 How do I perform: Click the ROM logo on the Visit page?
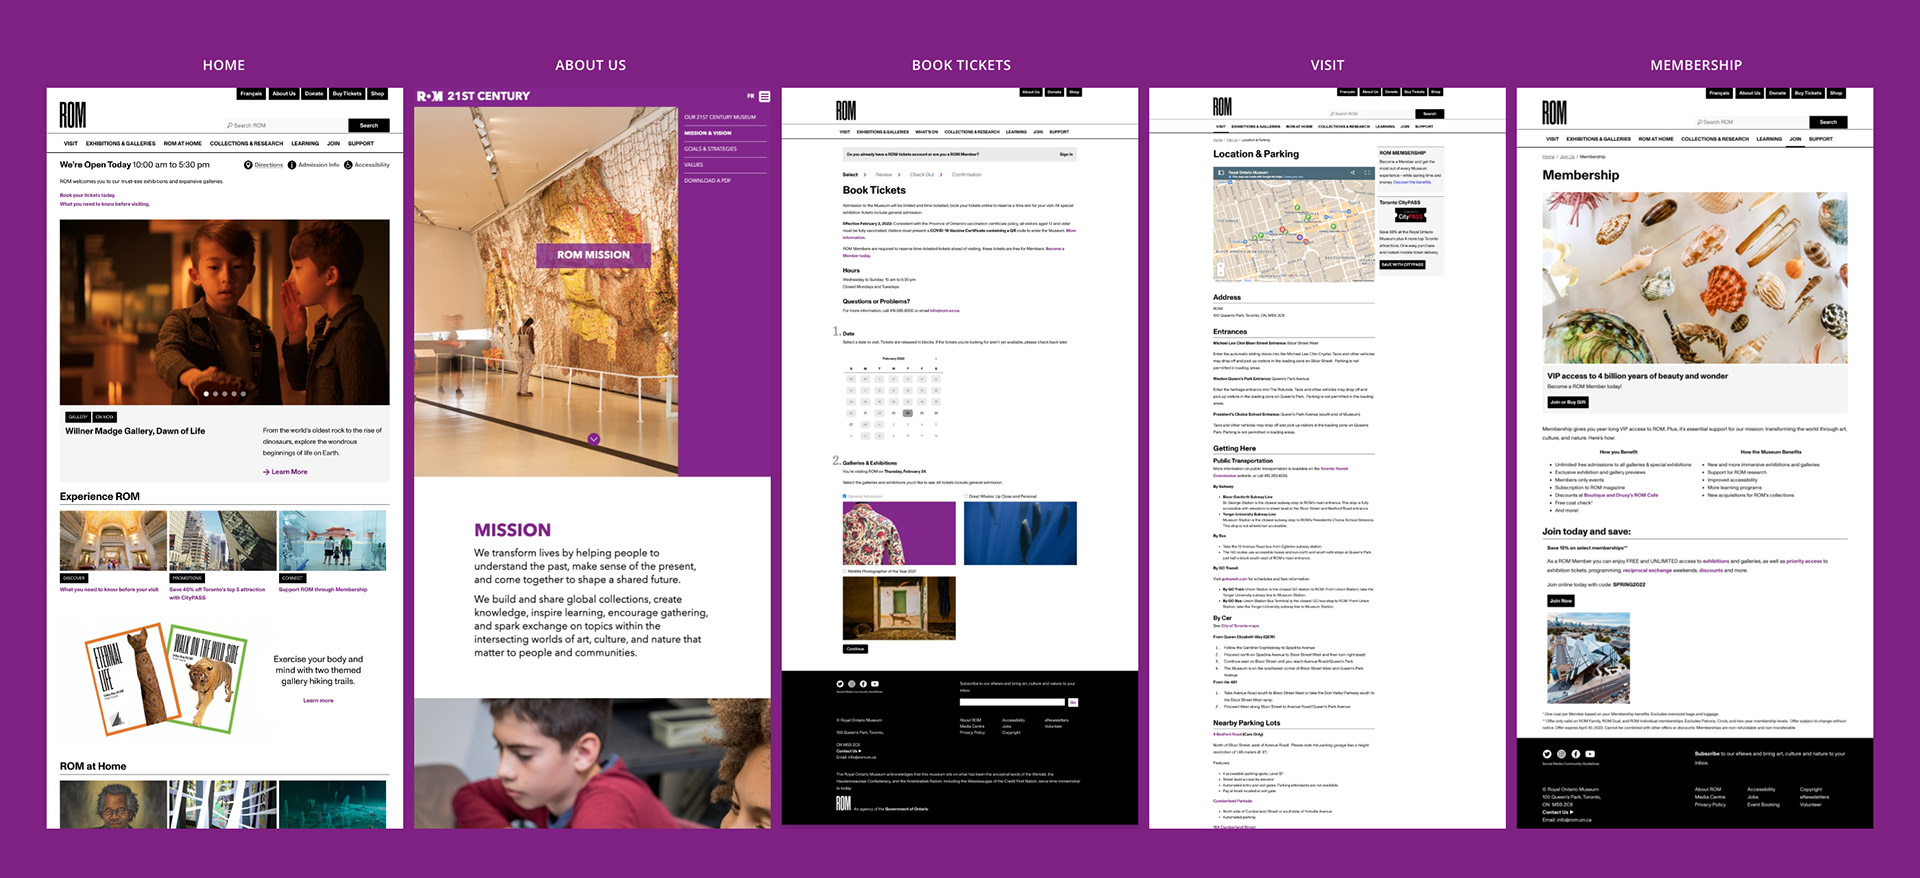(1222, 106)
